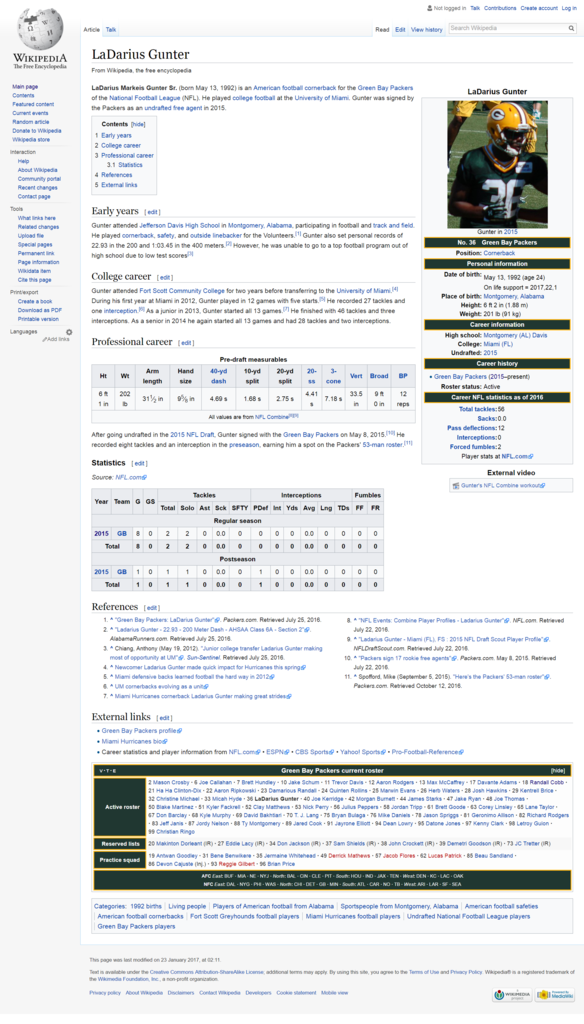The width and height of the screenshot is (584, 1024).
Task: Open Fort Scott Community College link
Action: [182, 291]
